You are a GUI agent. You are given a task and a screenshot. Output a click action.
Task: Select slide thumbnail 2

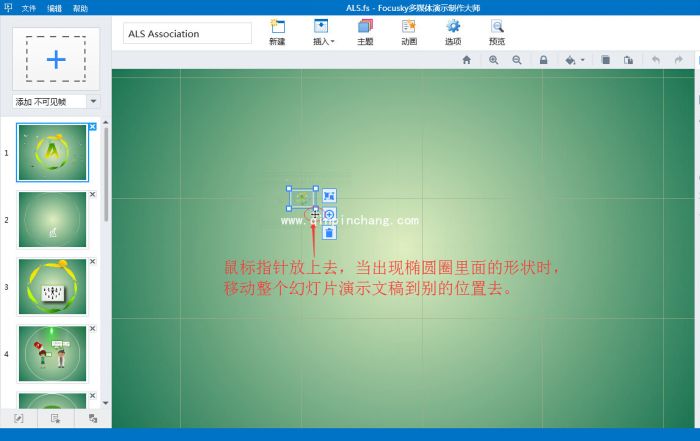click(x=52, y=220)
